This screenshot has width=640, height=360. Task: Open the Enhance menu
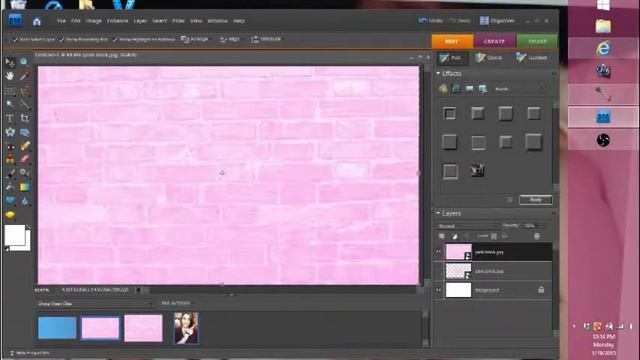(118, 21)
